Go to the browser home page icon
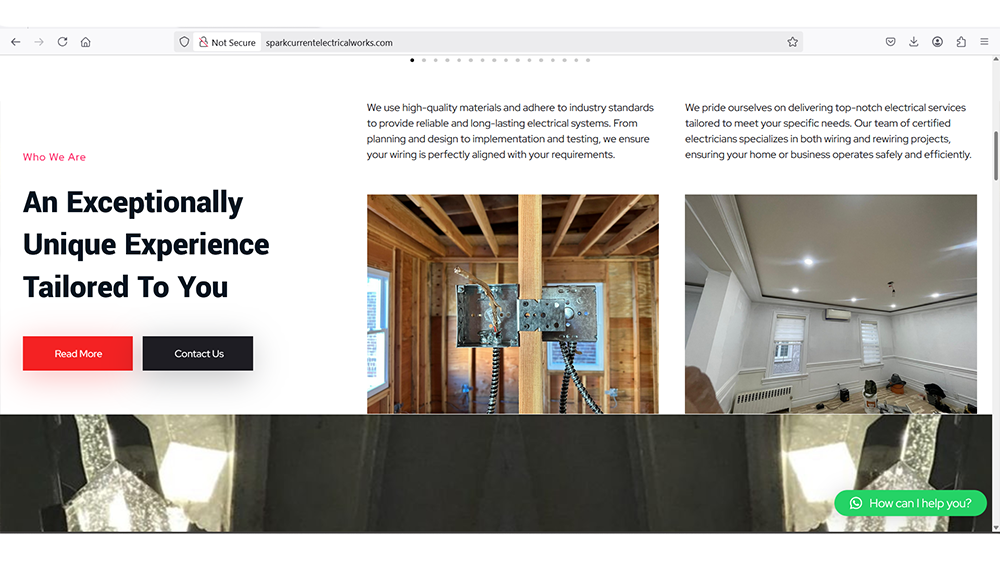The height and width of the screenshot is (563, 1000). tap(86, 42)
